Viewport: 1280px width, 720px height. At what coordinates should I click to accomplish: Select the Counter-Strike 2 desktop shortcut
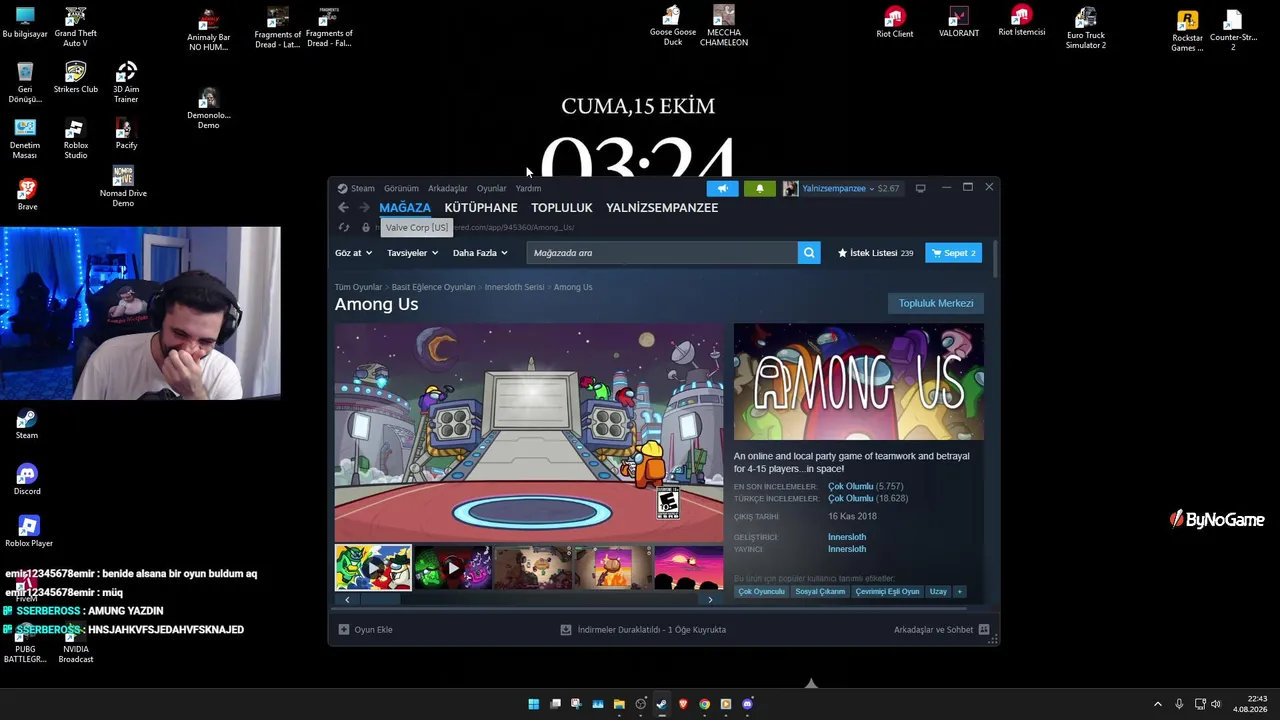[1232, 31]
